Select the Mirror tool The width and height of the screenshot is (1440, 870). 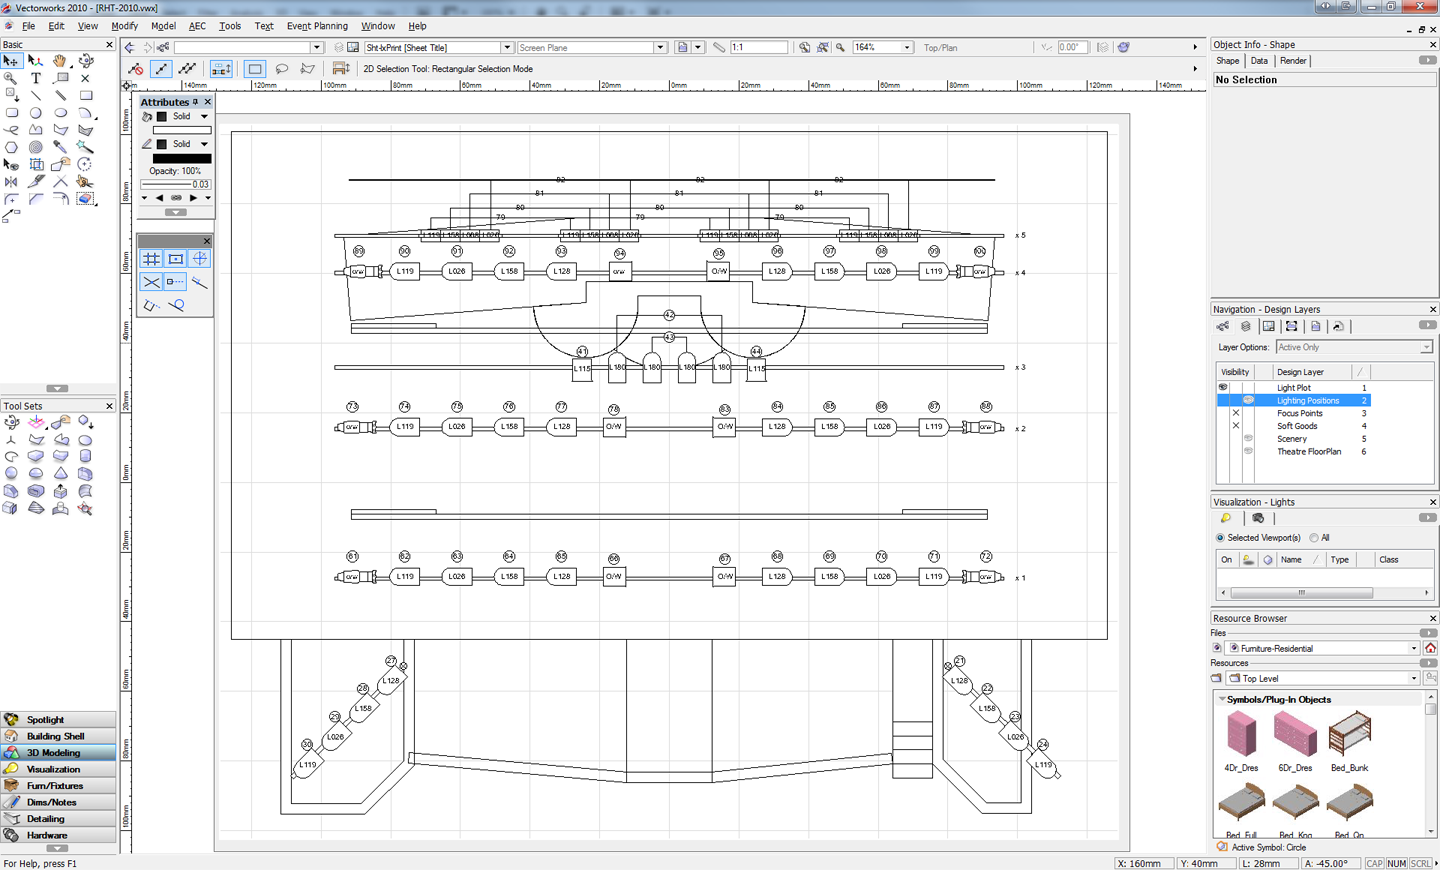click(x=11, y=182)
